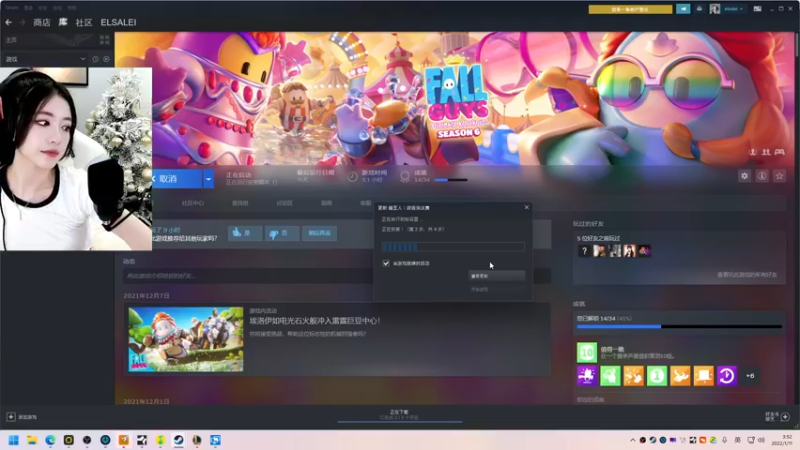The width and height of the screenshot is (800, 450).
Task: Open downloads status at bottom center
Action: 399,415
